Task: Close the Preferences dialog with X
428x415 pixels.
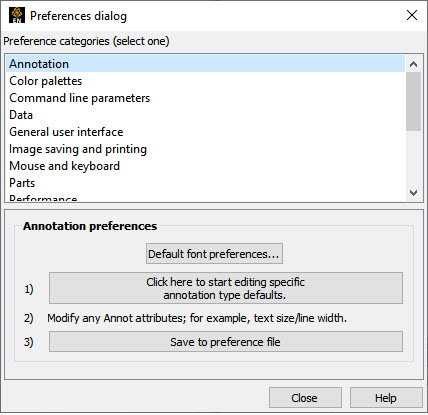Action: click(412, 15)
